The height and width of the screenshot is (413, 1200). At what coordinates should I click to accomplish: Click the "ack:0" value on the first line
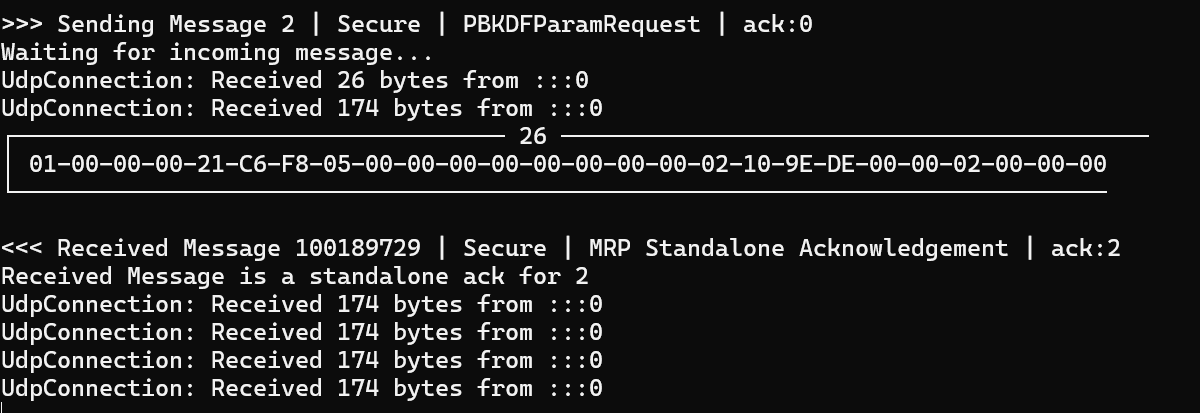[x=777, y=24]
